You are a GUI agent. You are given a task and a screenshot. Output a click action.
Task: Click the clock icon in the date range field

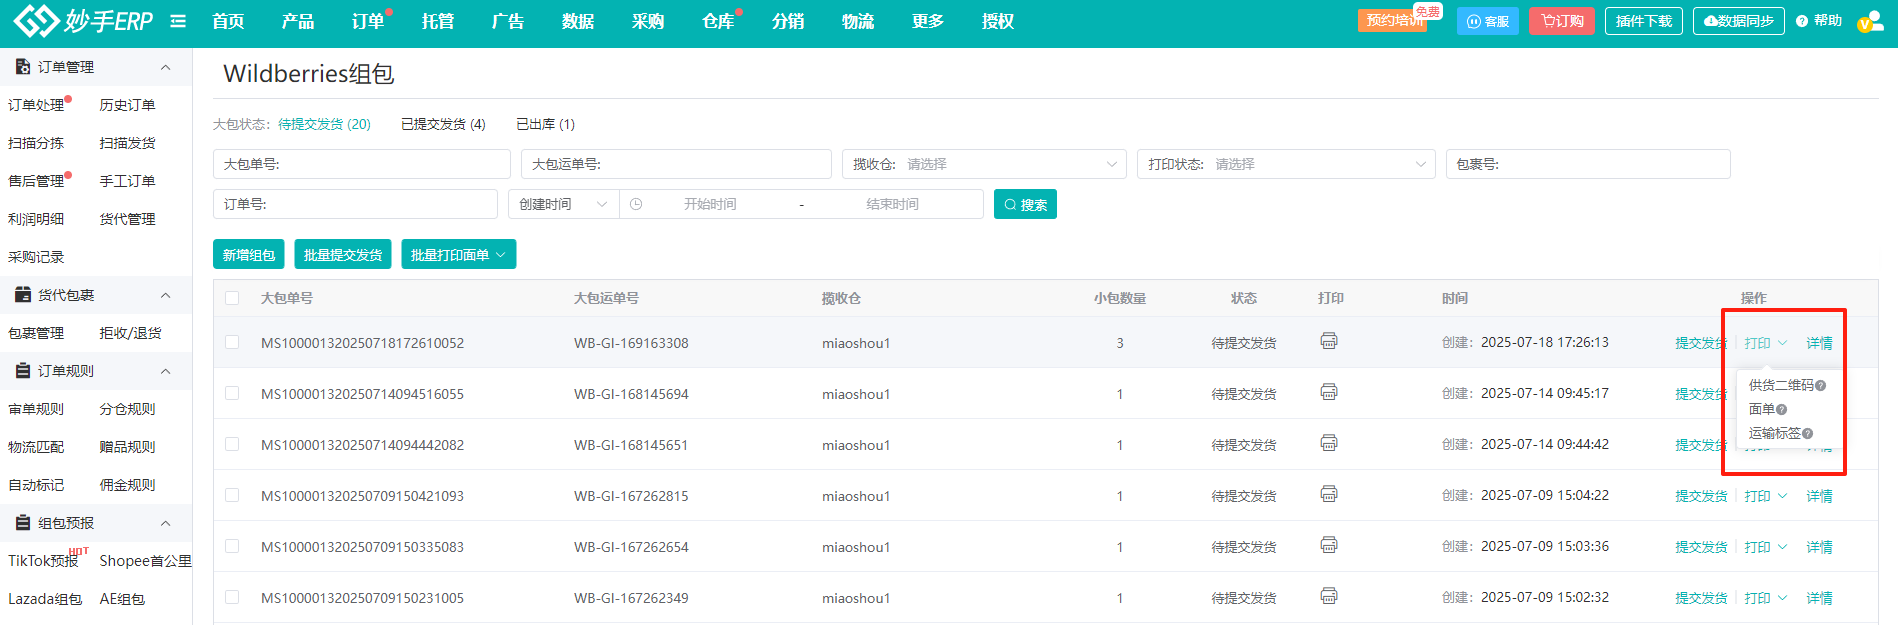636,204
